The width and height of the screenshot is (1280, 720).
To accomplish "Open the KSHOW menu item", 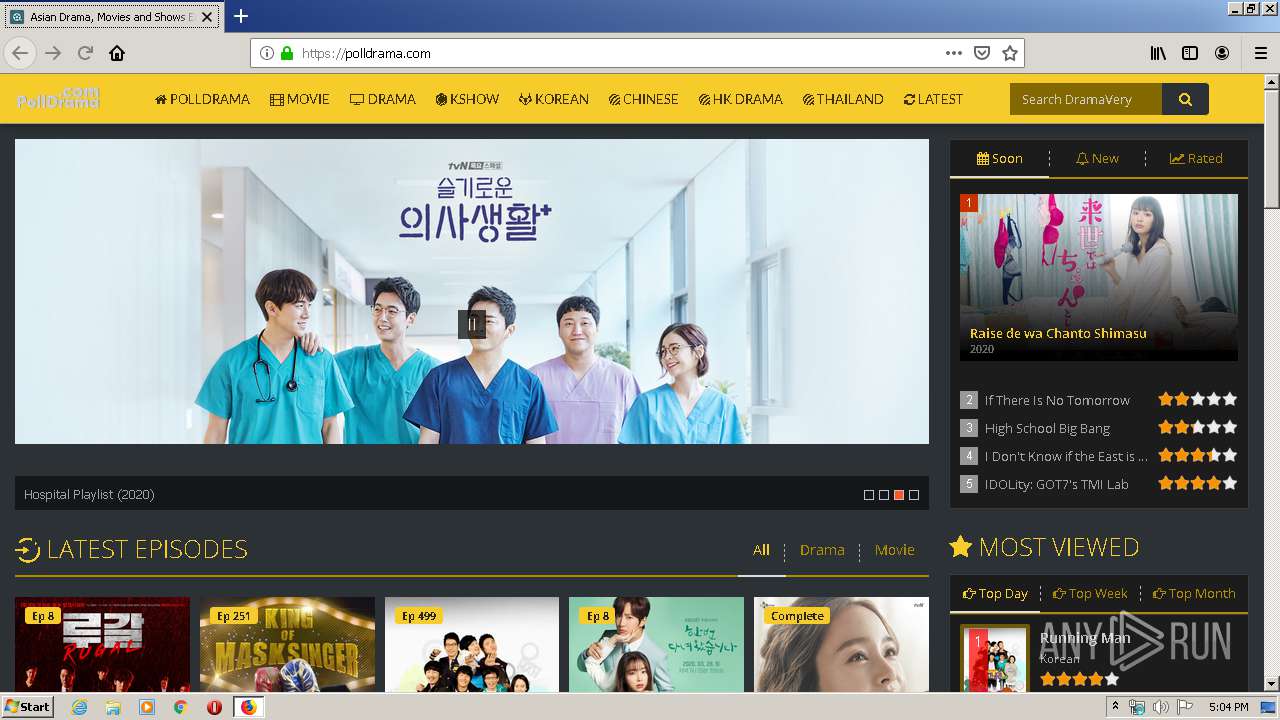I will (467, 99).
